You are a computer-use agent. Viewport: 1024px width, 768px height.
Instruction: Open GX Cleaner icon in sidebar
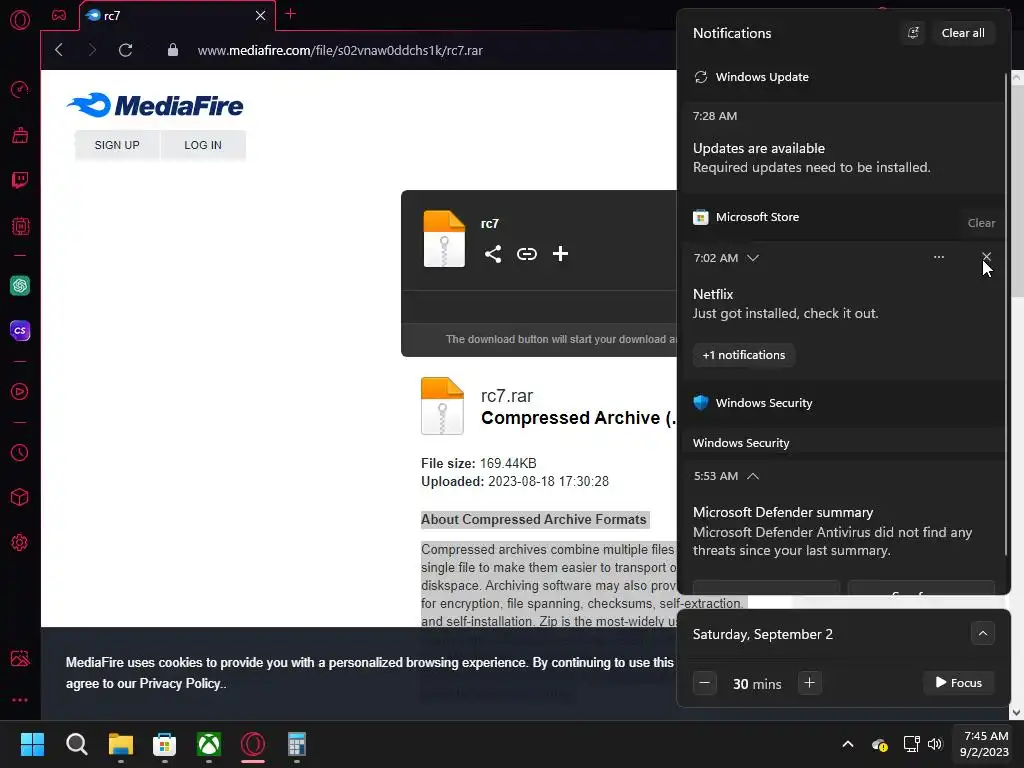click(20, 135)
